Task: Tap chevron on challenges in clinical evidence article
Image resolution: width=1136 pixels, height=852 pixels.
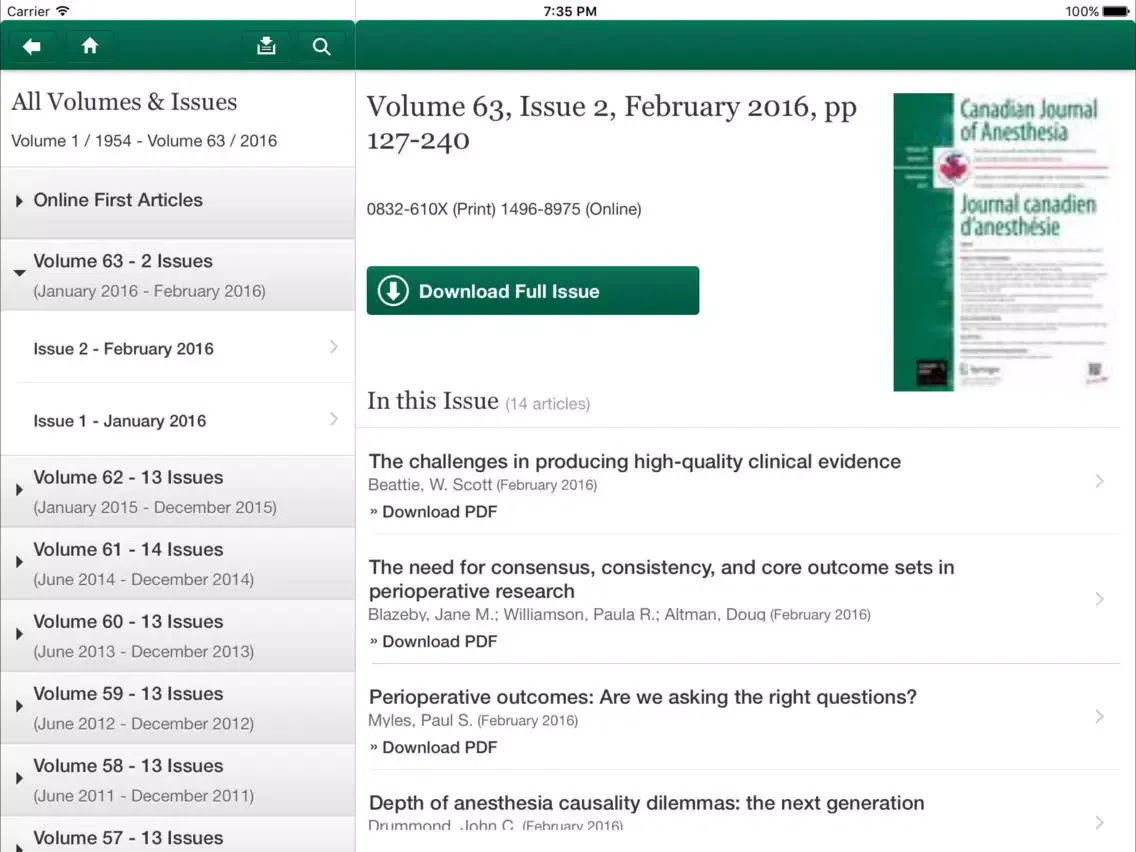Action: coord(1099,481)
